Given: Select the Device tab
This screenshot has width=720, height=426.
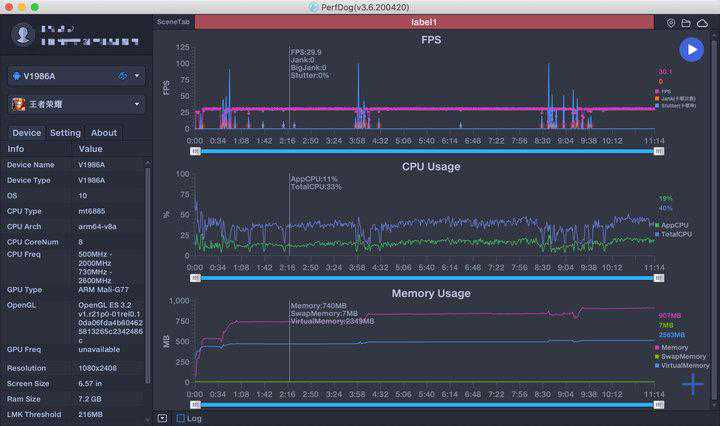Looking at the screenshot, I should (x=27, y=132).
